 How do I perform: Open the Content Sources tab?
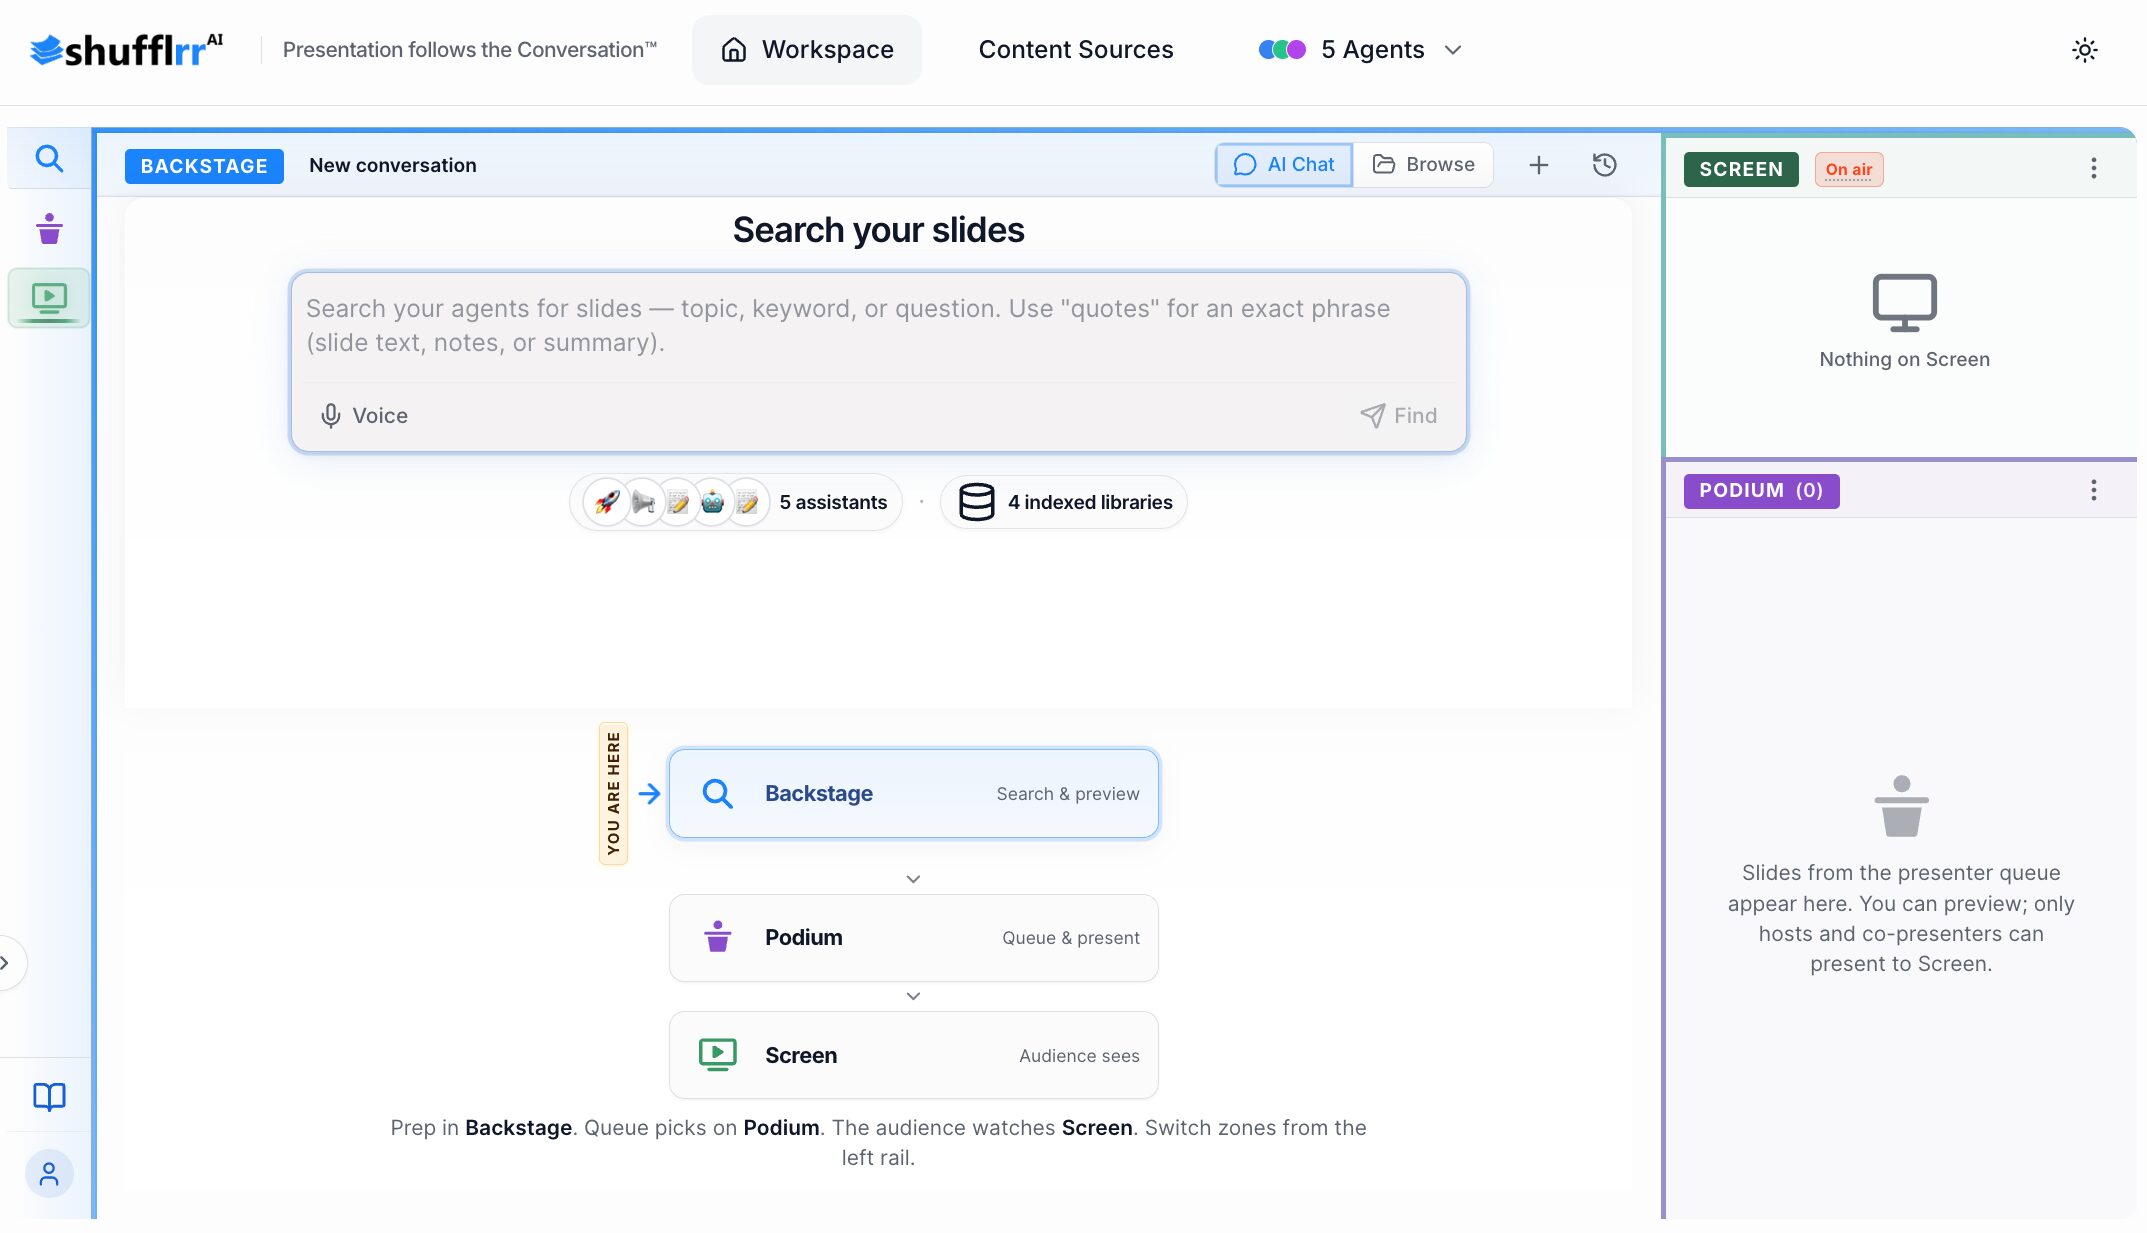coord(1076,50)
